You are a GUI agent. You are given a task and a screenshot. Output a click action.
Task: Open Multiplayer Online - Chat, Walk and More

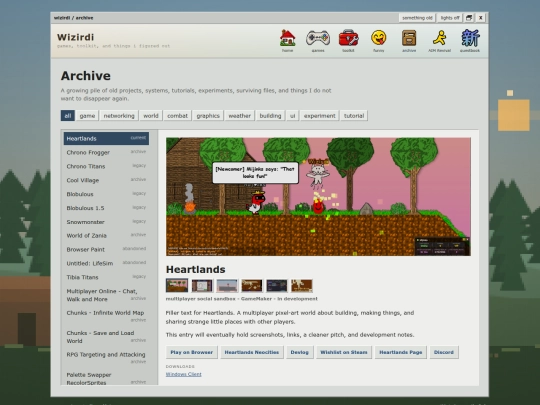(x=106, y=295)
